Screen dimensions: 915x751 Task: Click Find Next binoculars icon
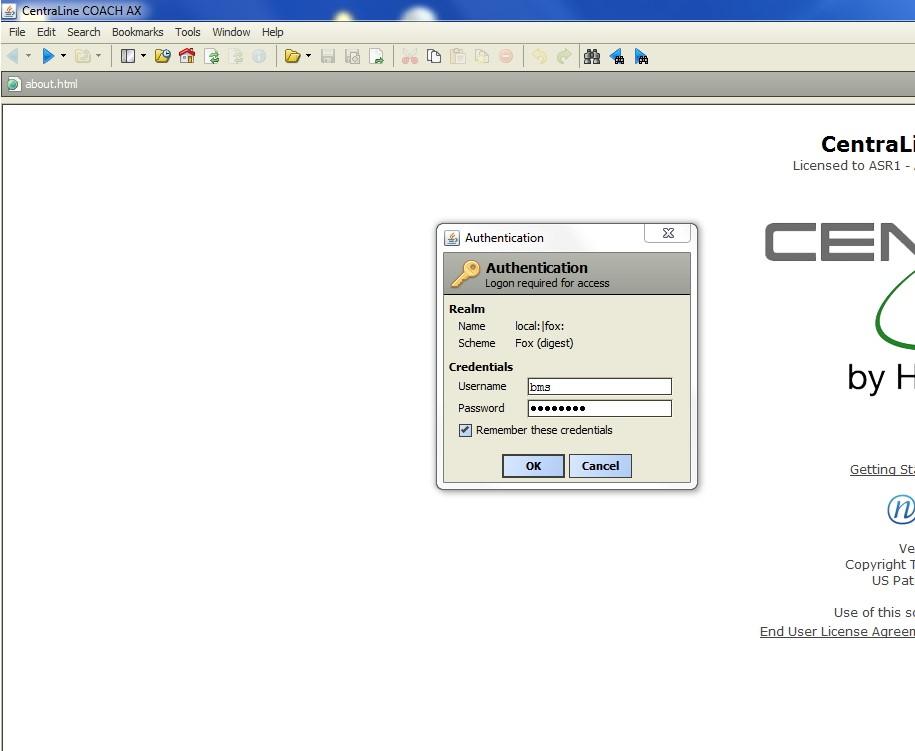[x=641, y=57]
